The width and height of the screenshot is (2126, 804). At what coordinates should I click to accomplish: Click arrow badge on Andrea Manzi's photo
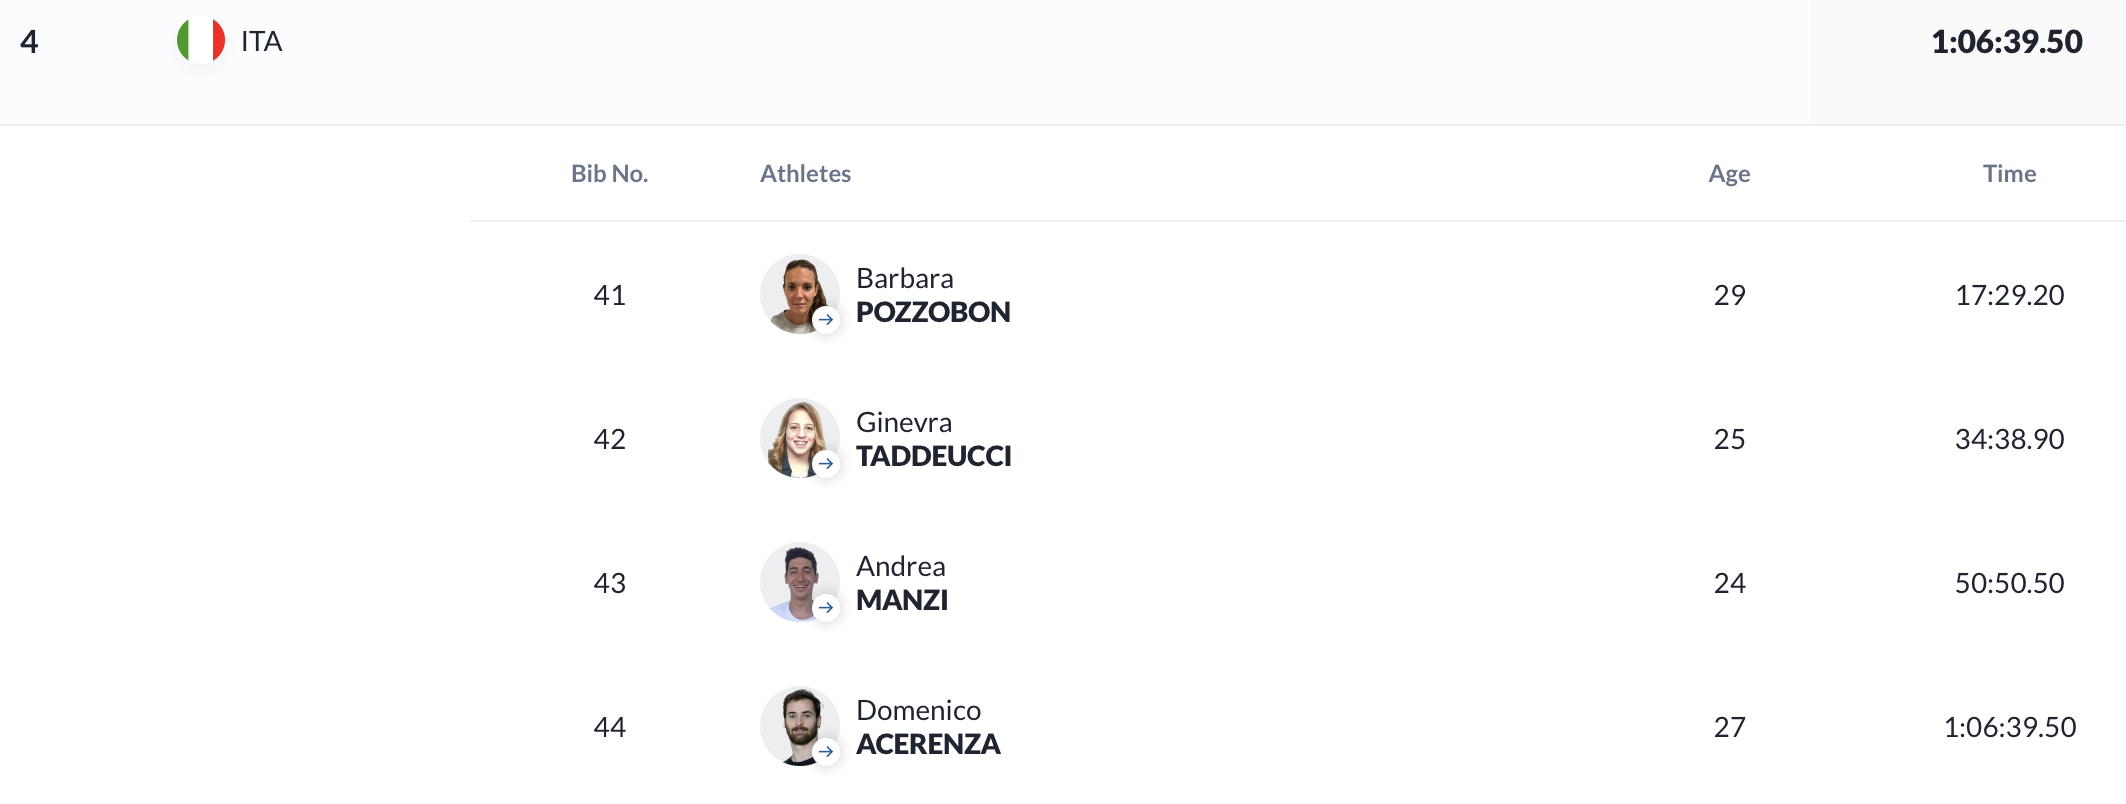click(x=825, y=608)
